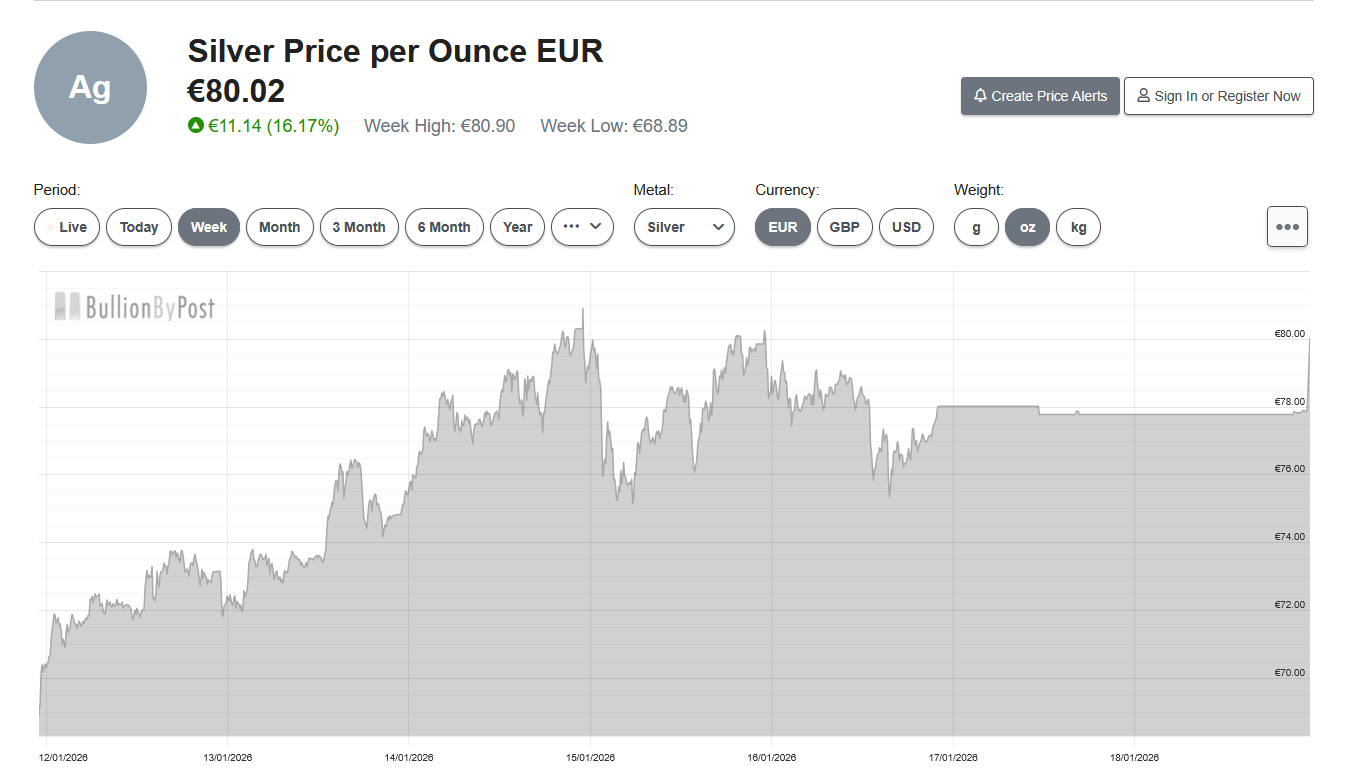Click the Ag silver symbol circle
This screenshot has height=771, width=1356.
pyautogui.click(x=90, y=88)
